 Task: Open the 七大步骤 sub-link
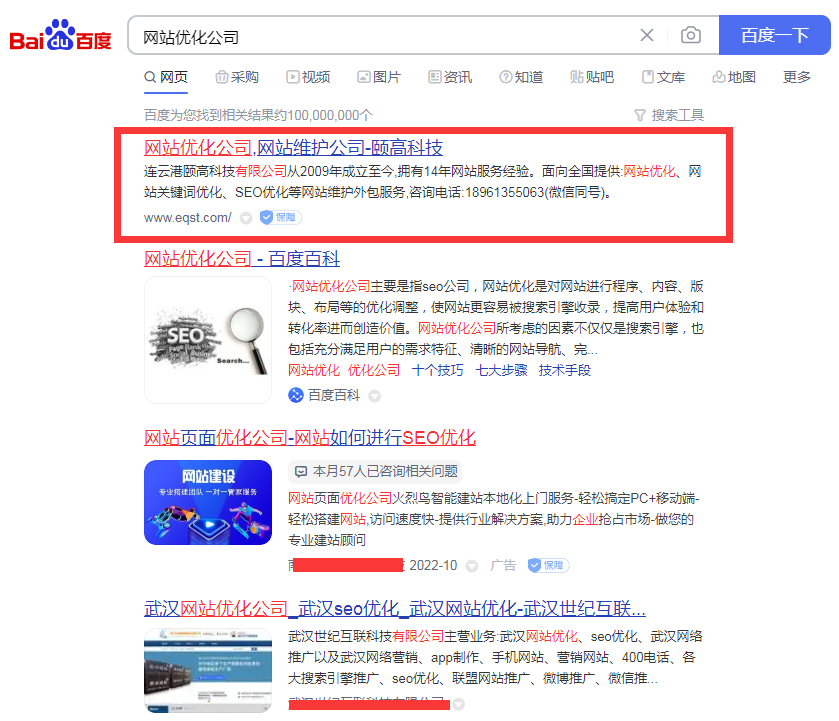[501, 370]
